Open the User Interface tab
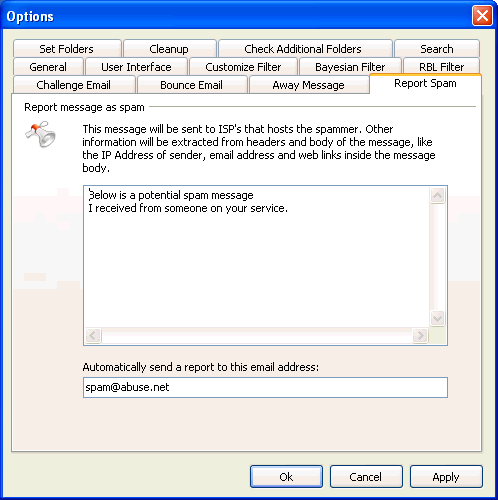This screenshot has width=498, height=500. click(x=136, y=67)
